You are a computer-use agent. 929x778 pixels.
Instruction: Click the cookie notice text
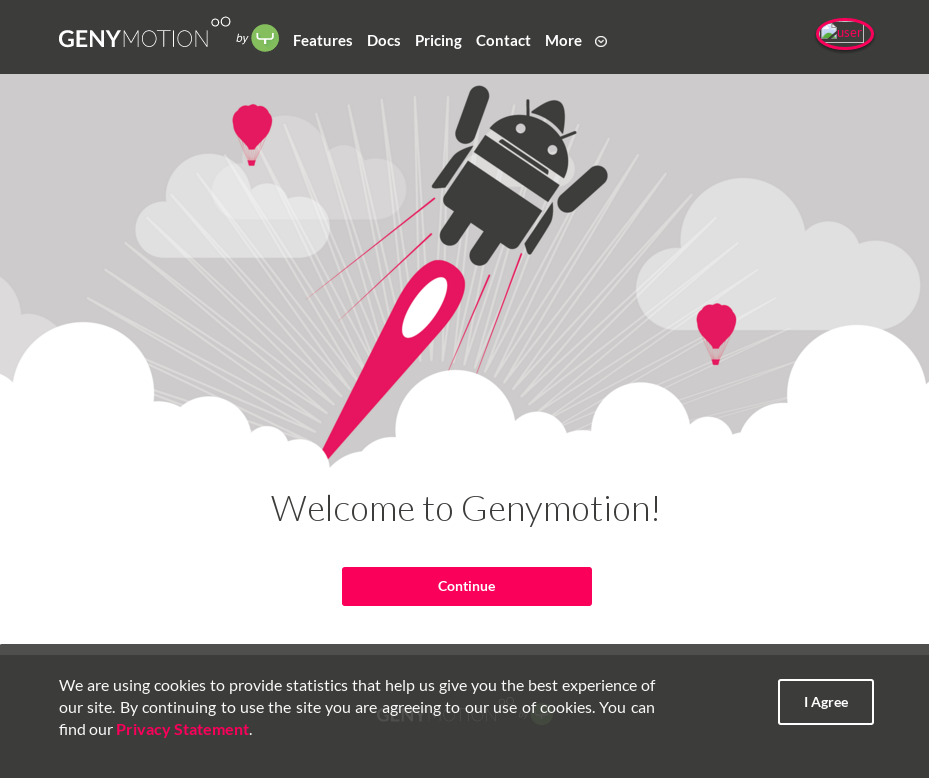(357, 707)
